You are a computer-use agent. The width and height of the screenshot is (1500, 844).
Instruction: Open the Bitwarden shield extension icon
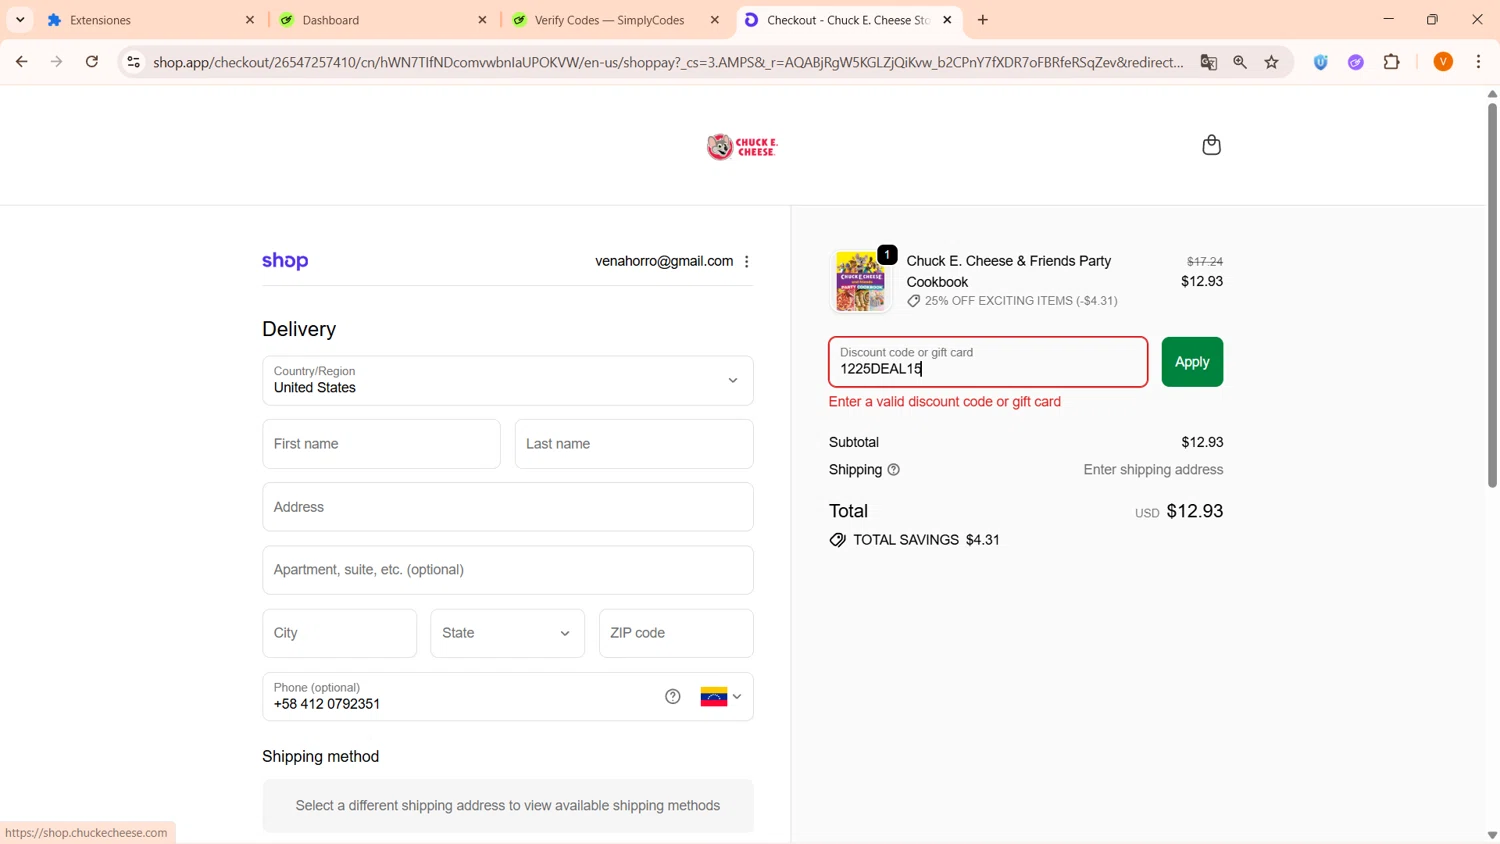click(1321, 62)
